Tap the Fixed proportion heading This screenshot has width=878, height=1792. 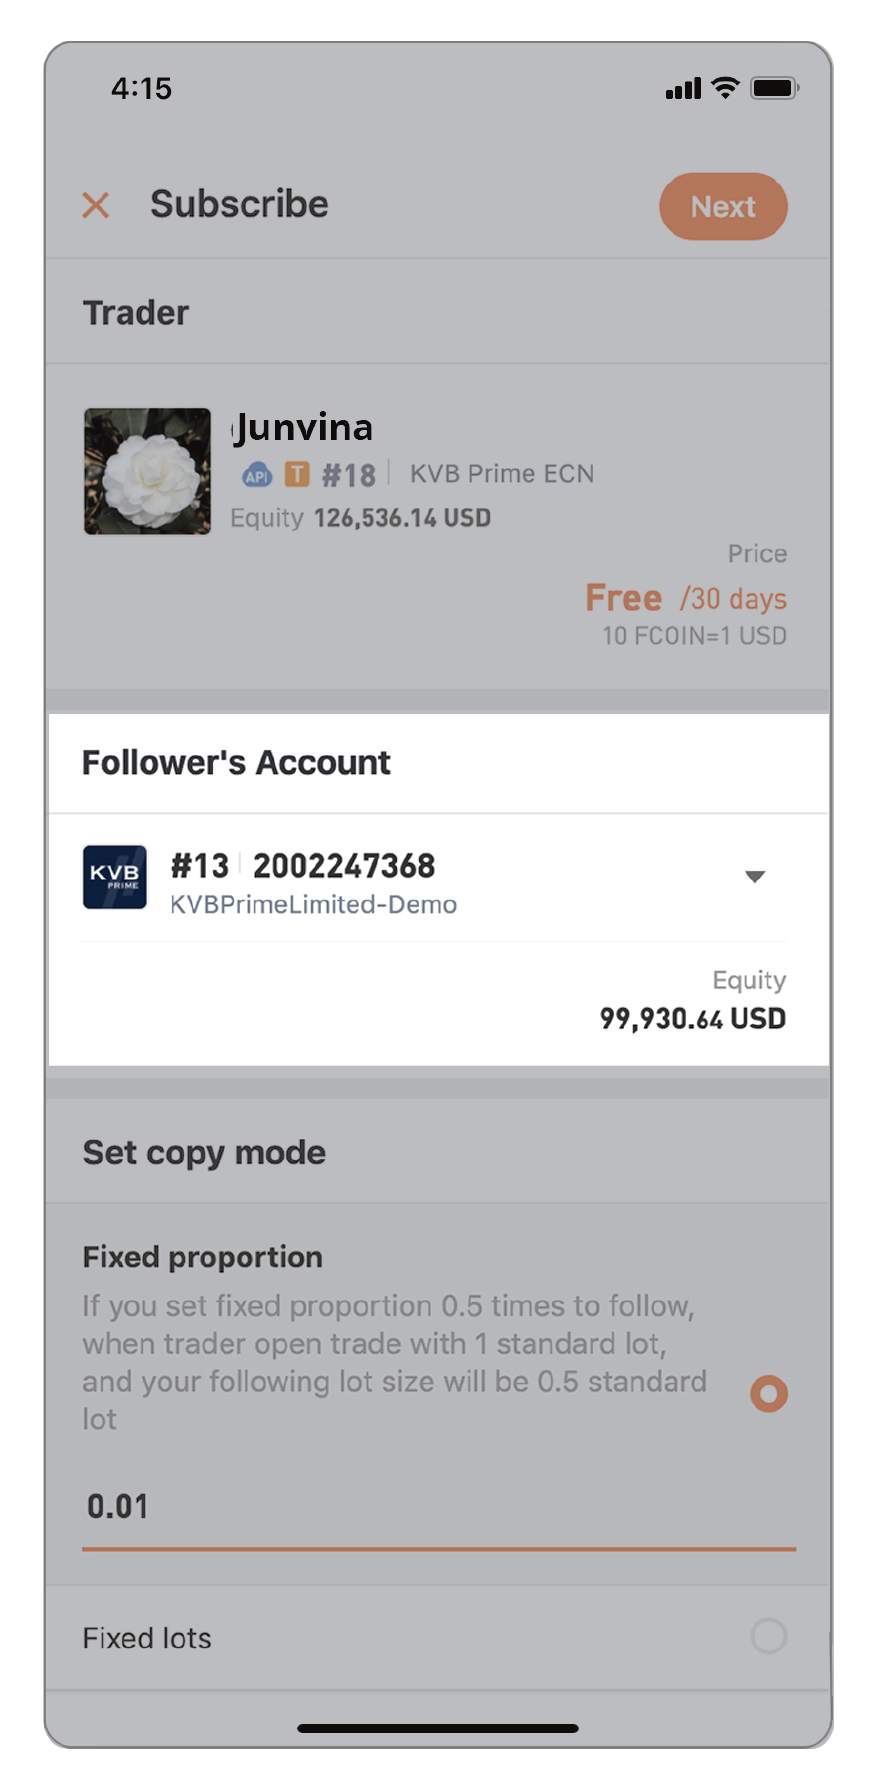click(x=203, y=1257)
